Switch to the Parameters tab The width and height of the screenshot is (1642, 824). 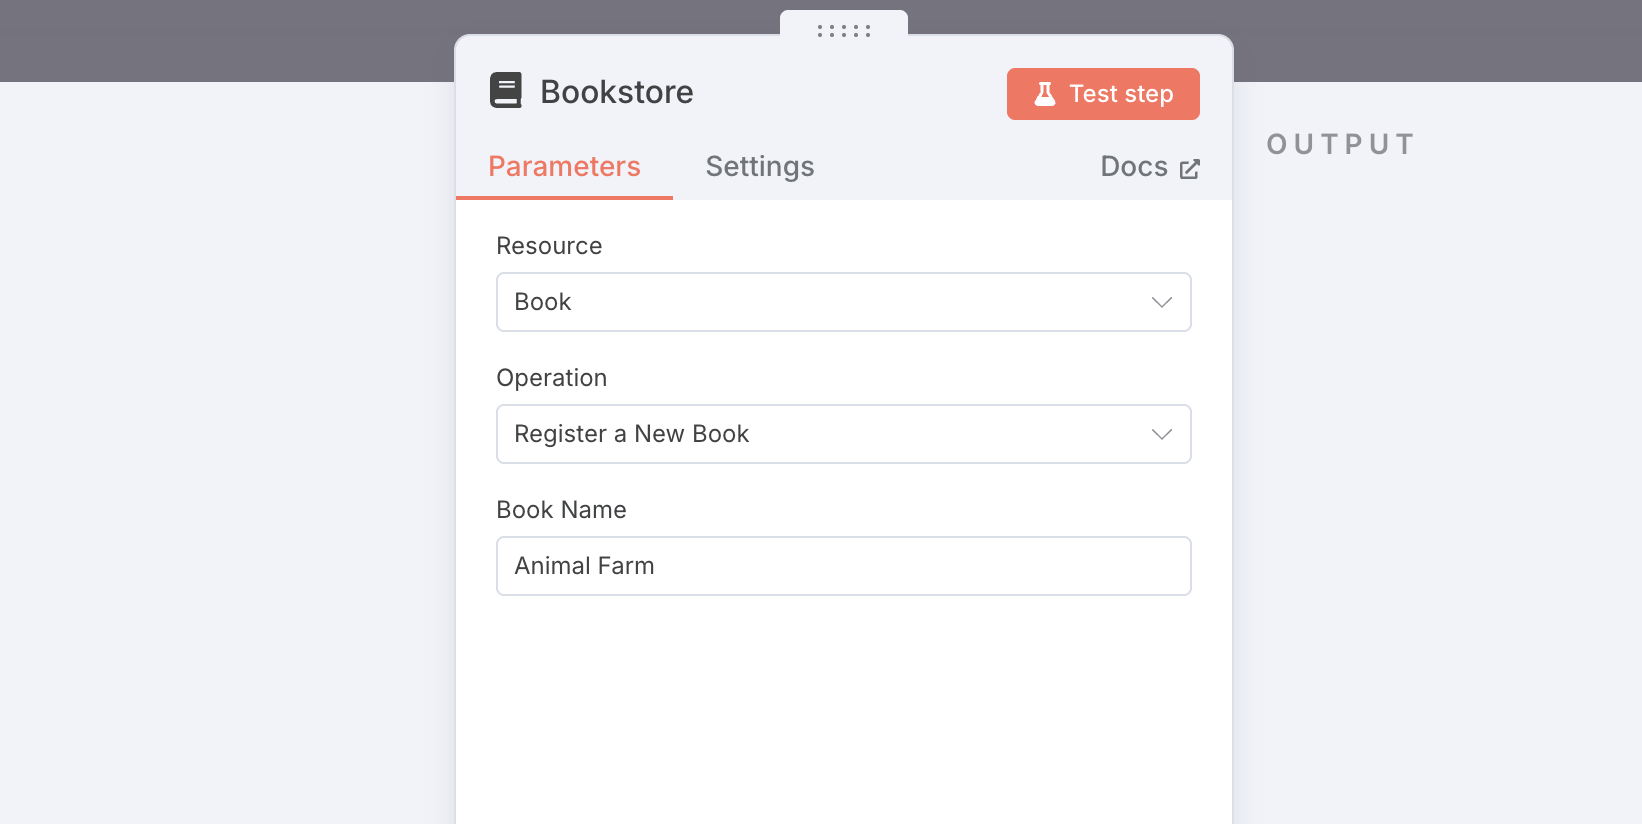click(564, 166)
